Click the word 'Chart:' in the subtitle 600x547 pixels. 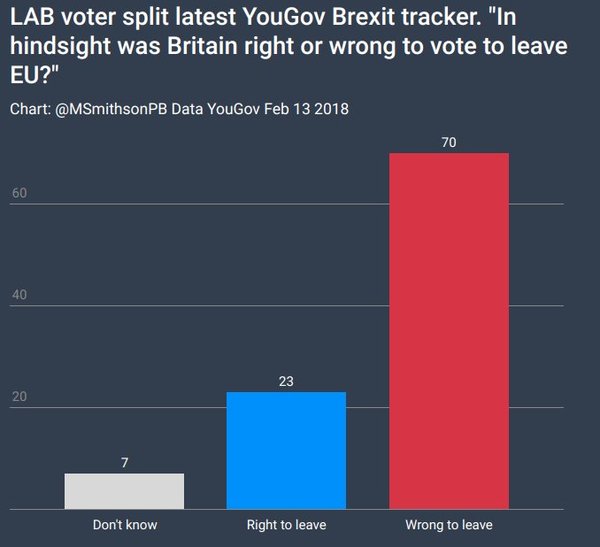pyautogui.click(x=30, y=108)
